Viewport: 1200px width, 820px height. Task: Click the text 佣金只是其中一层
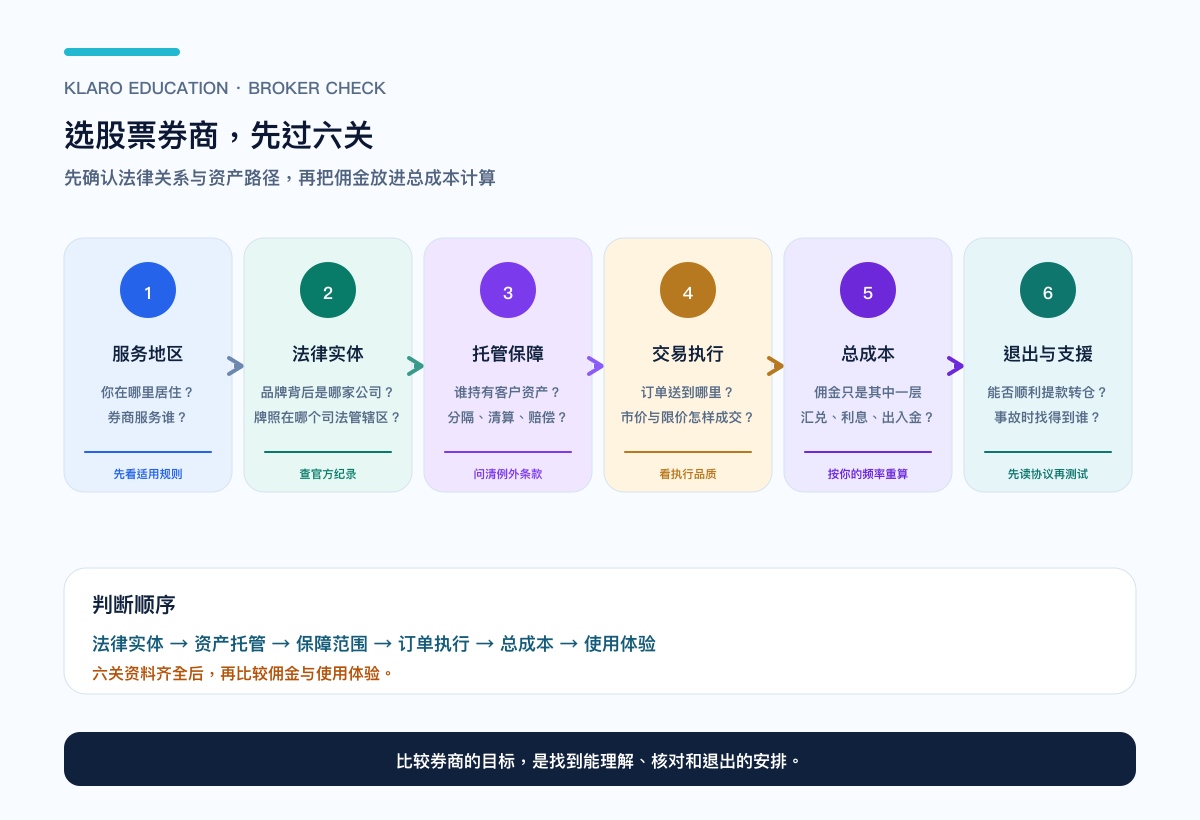coord(868,393)
